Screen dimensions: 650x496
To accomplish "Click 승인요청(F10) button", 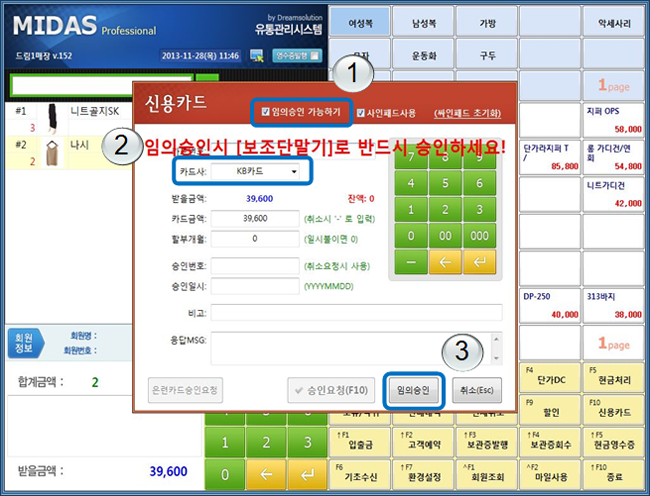I will [x=331, y=390].
